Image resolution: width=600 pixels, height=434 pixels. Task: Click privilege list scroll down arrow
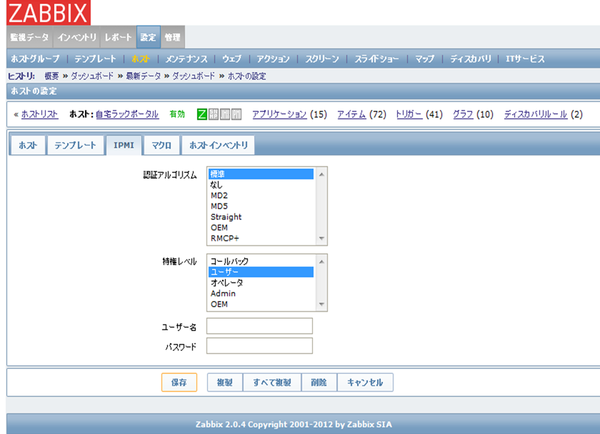(x=321, y=304)
